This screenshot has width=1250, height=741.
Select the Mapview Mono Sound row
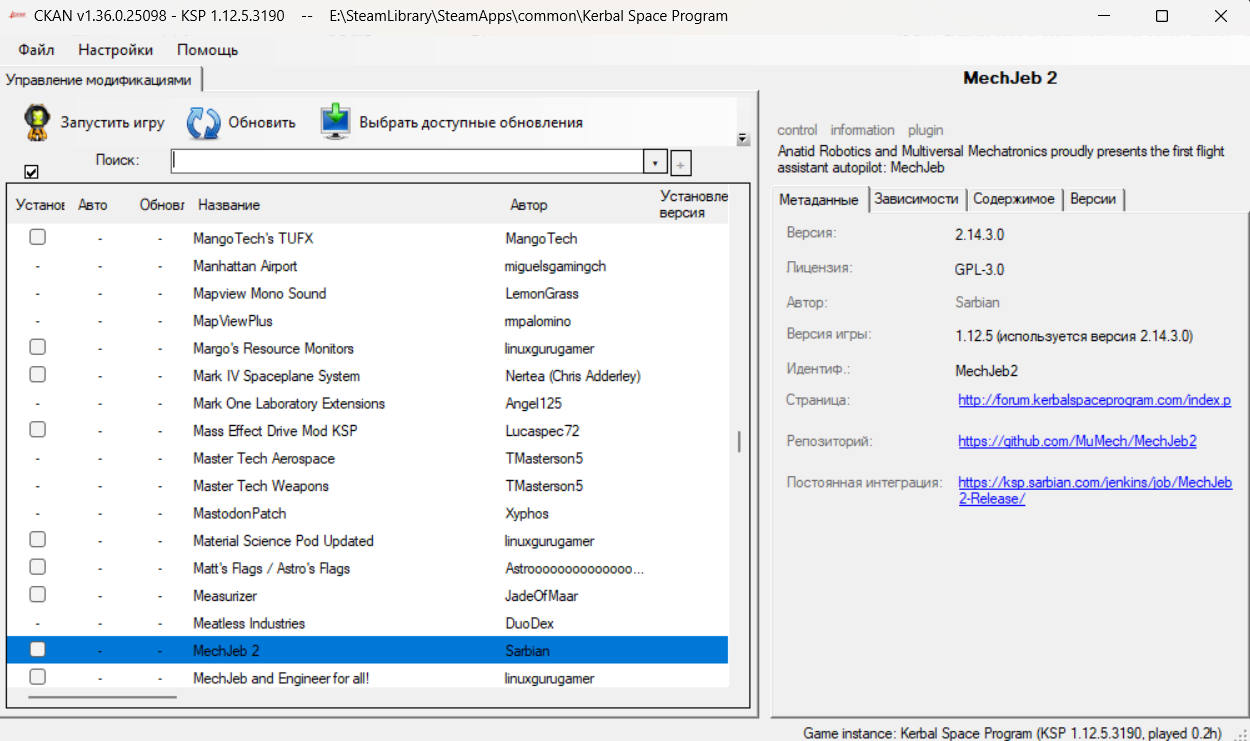(367, 293)
